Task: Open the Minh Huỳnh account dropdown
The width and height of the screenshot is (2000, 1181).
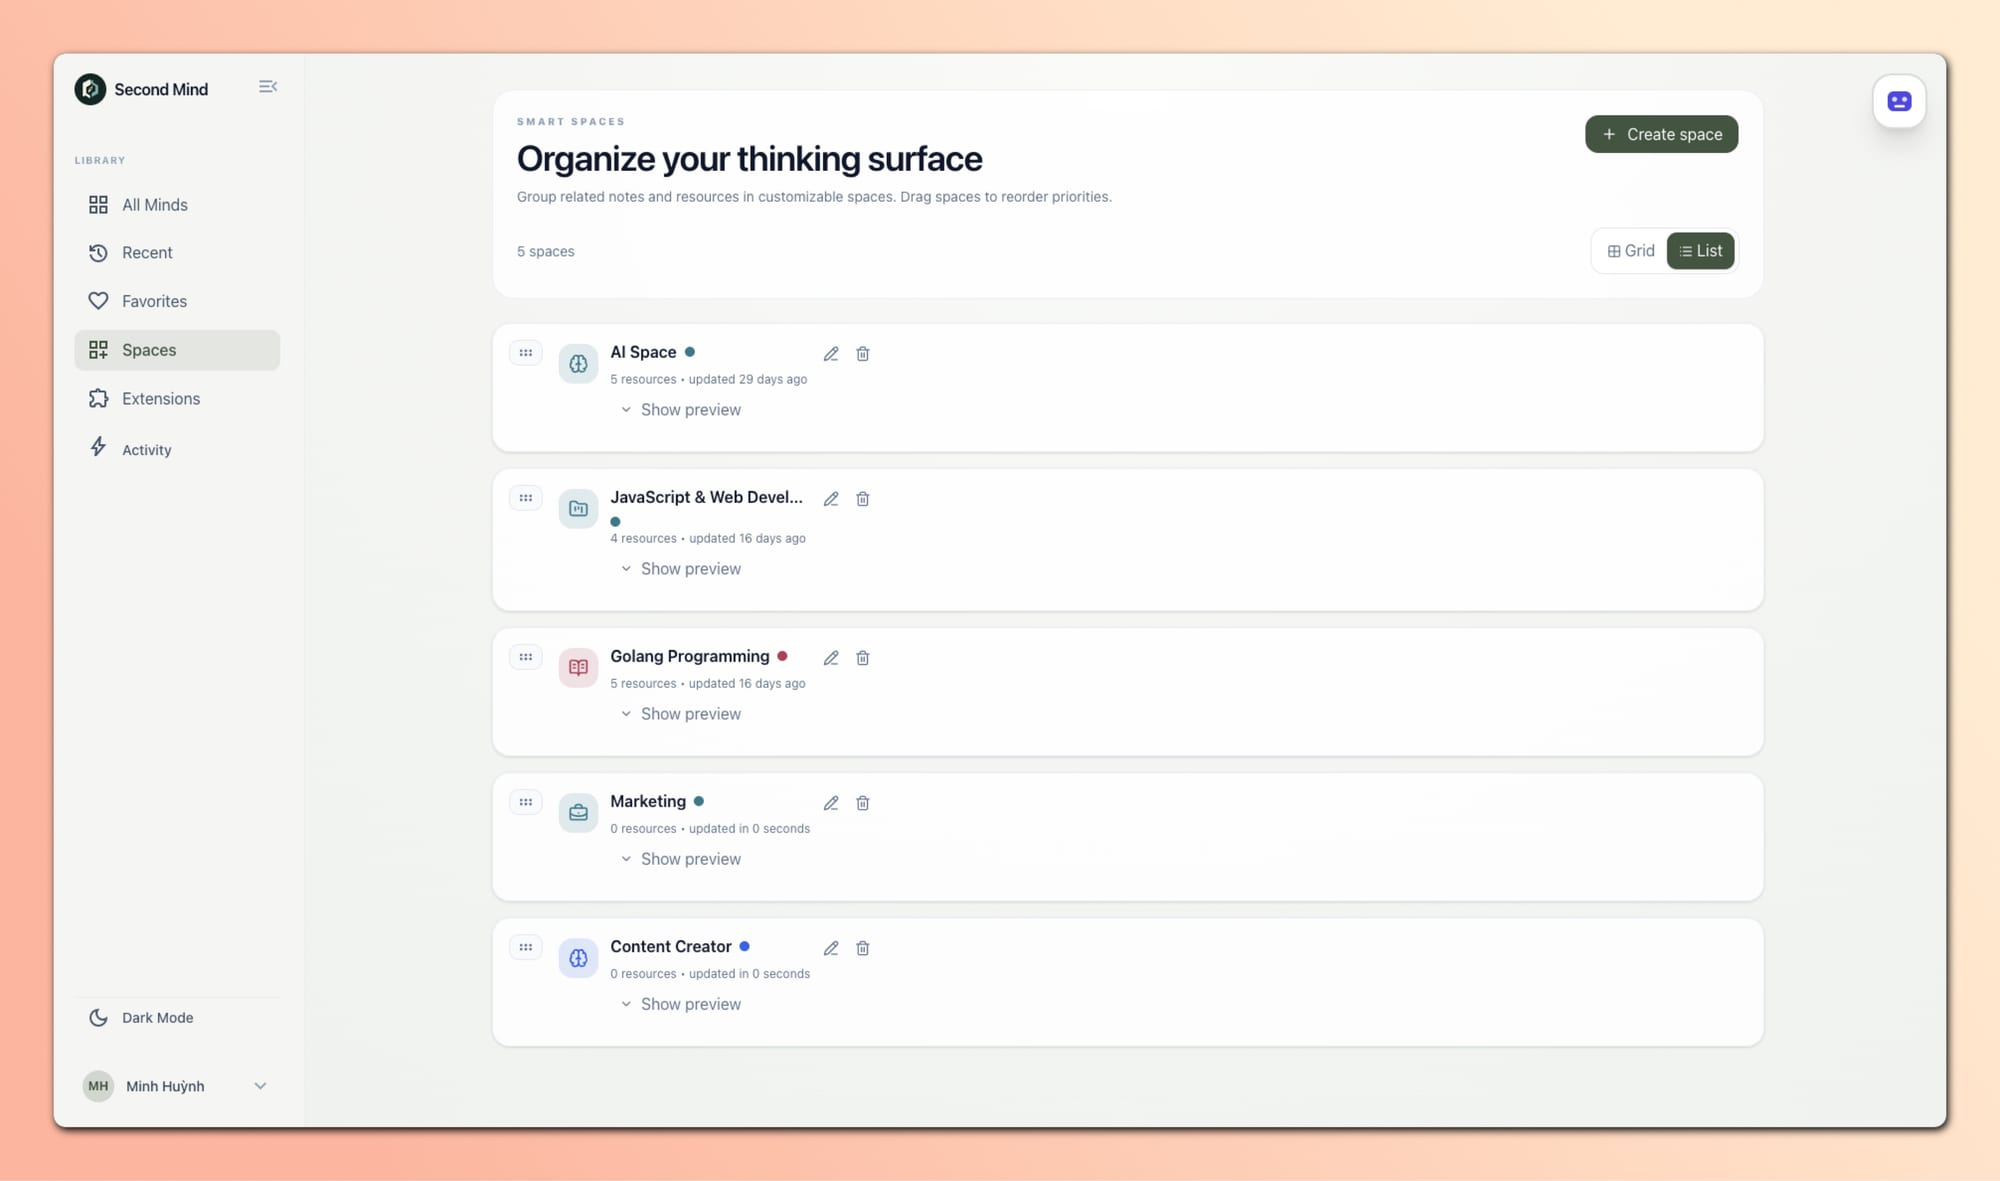Action: (177, 1086)
